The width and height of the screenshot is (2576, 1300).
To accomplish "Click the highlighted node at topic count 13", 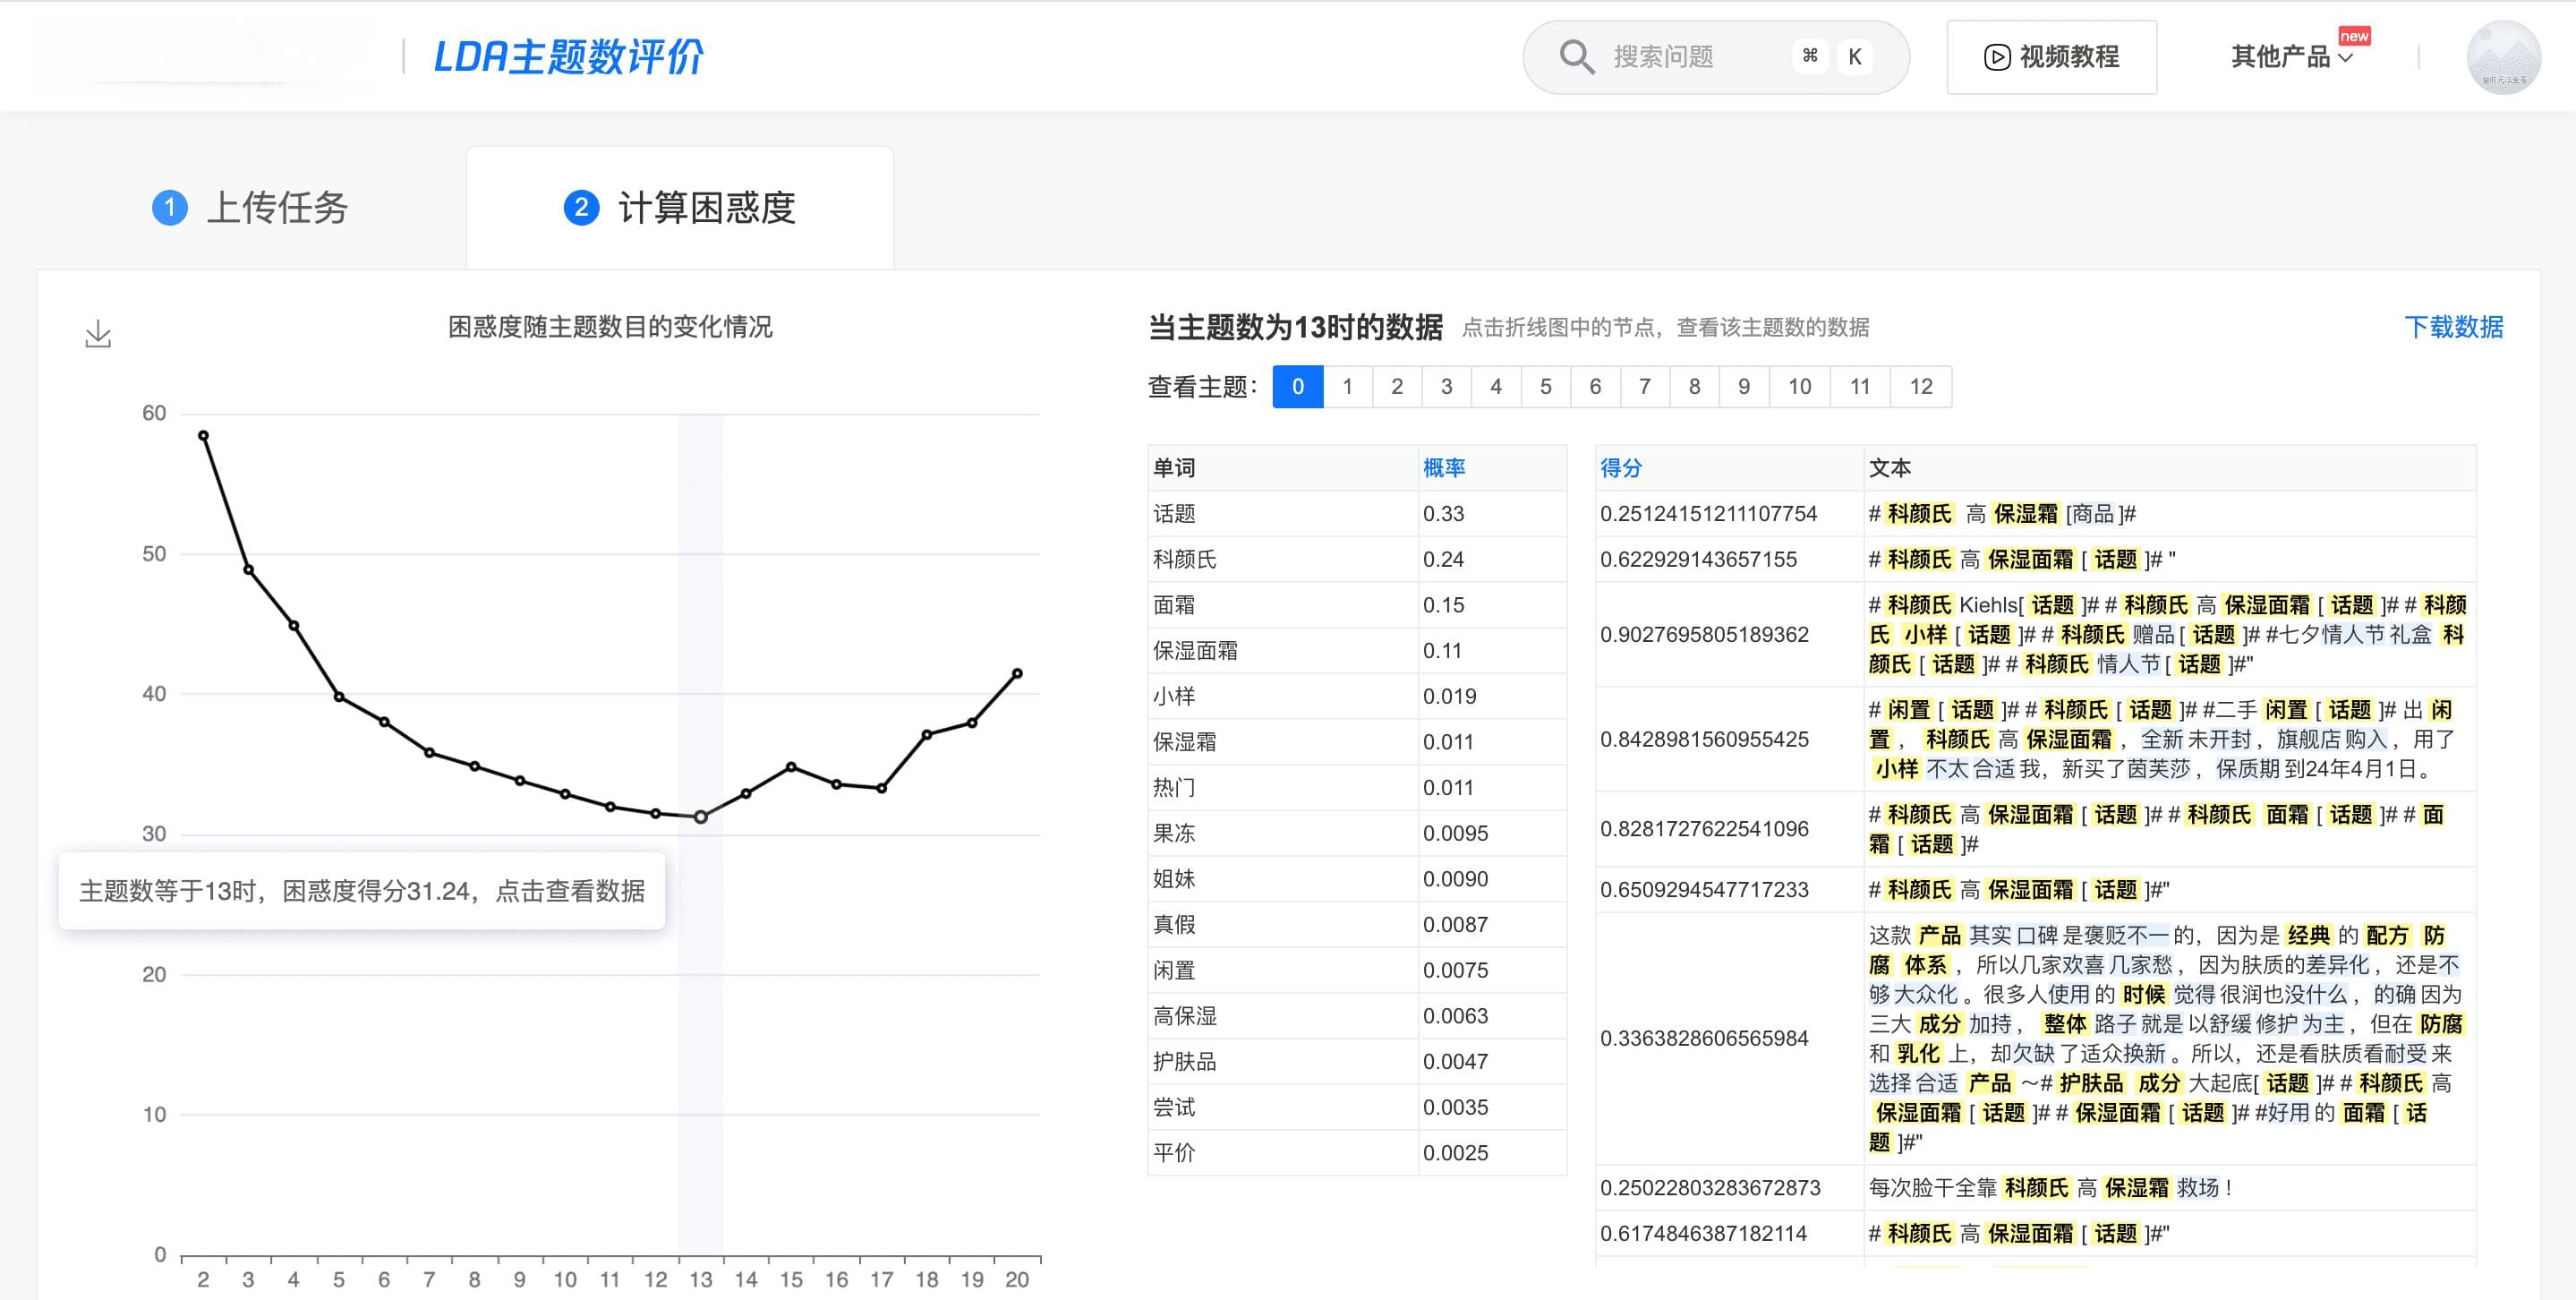I will (701, 817).
